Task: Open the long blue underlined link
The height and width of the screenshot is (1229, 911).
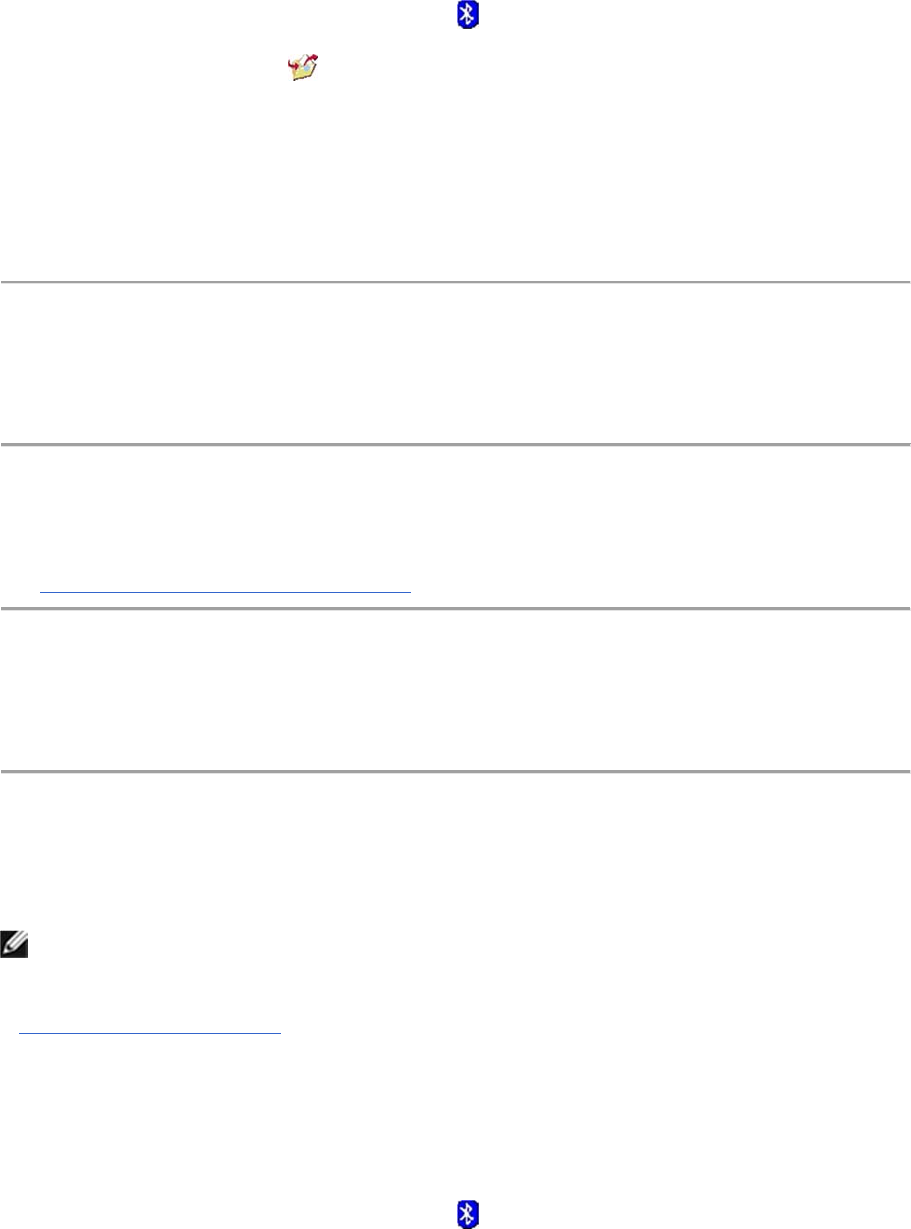Action: (225, 590)
